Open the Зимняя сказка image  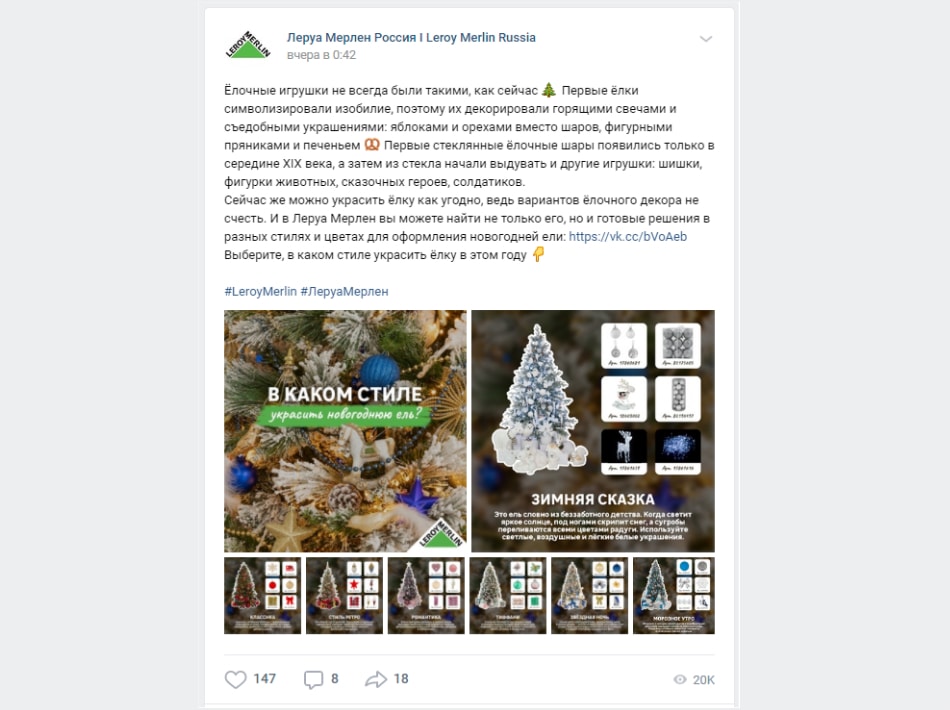pyautogui.click(x=593, y=431)
